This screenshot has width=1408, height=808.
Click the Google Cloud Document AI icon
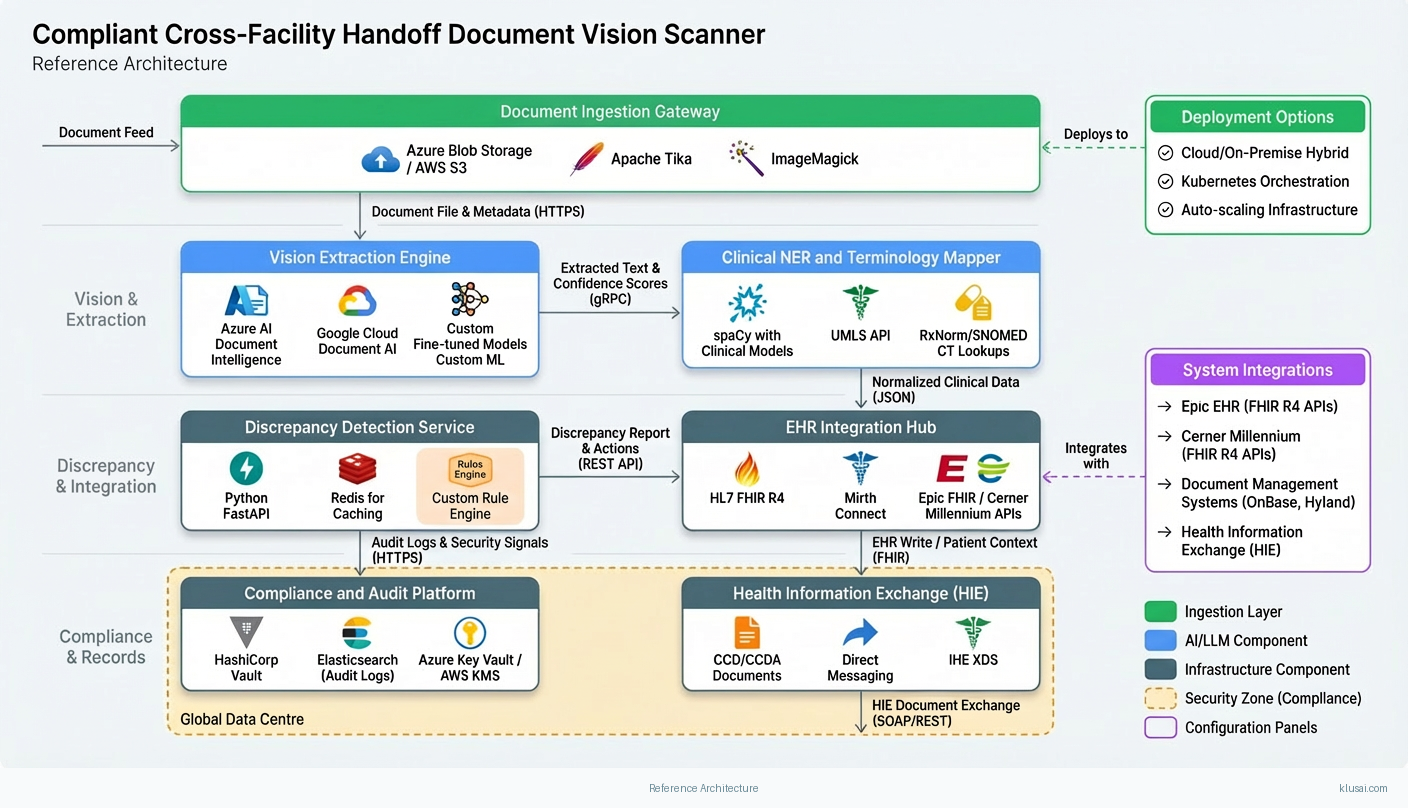[357, 301]
